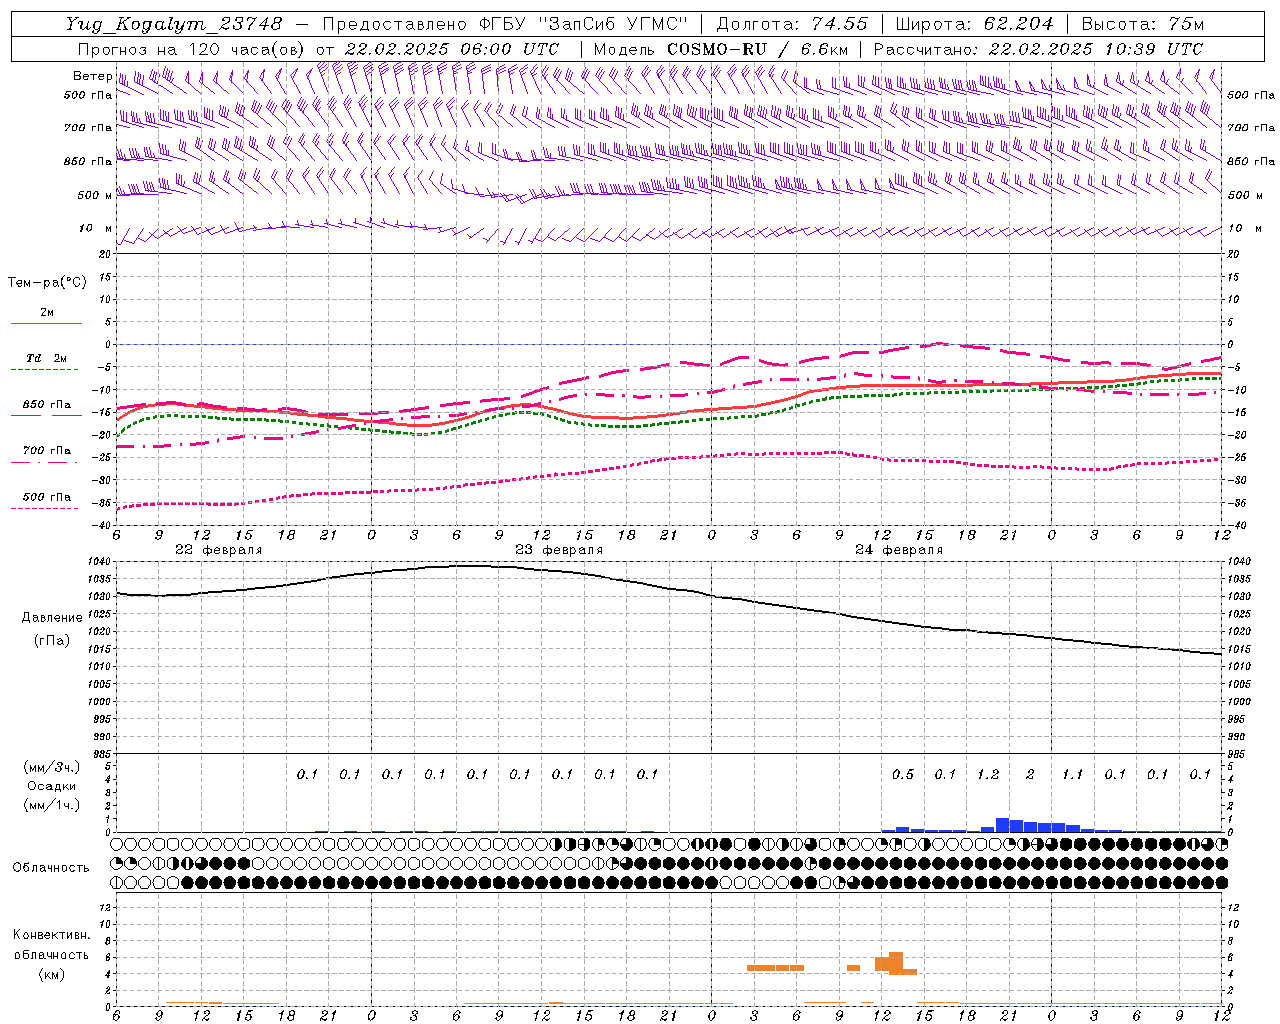Viewport: 1280px width, 1024px height.
Task: Click the Осадки precipitation panel label
Action: pyautogui.click(x=51, y=786)
